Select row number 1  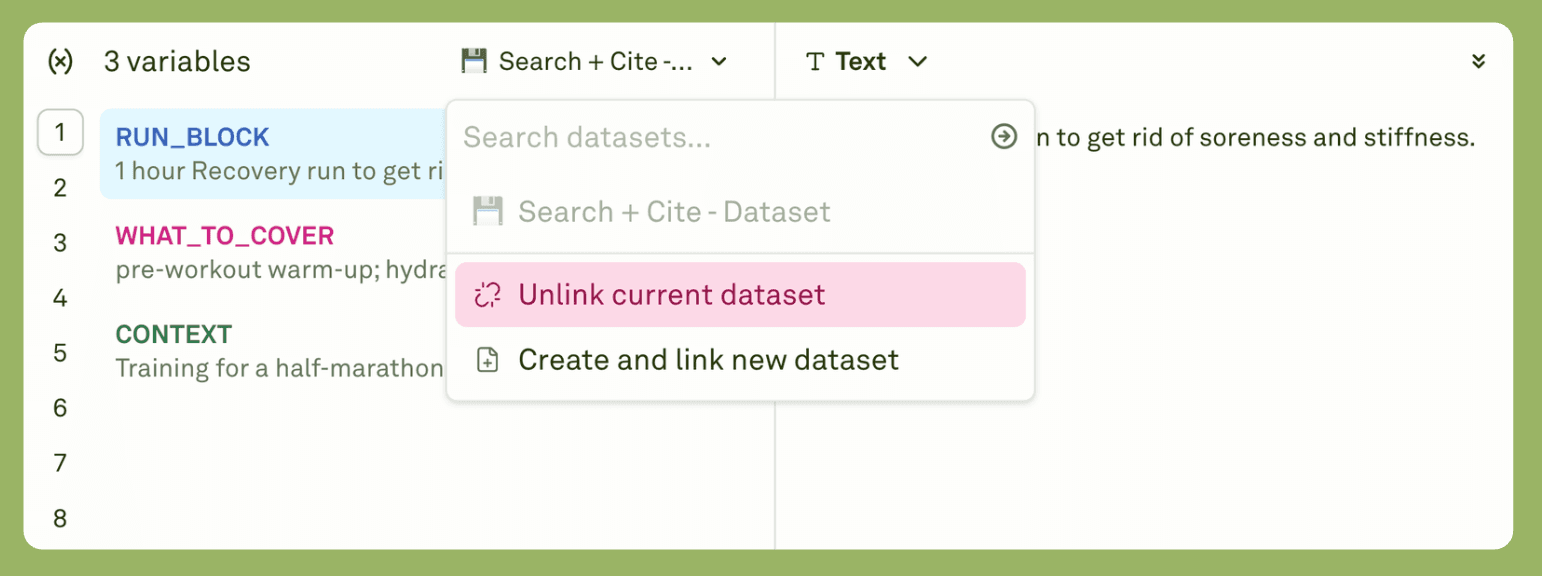tap(60, 132)
